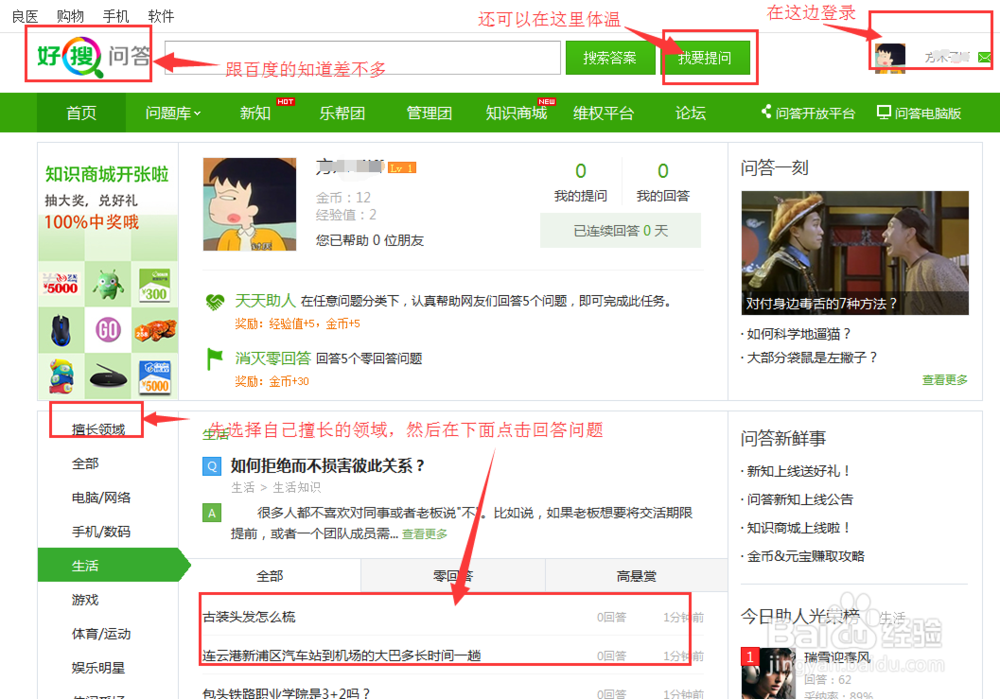Open 大部分袋鼠是左撇子 link
1000x699 pixels.
pos(812,357)
